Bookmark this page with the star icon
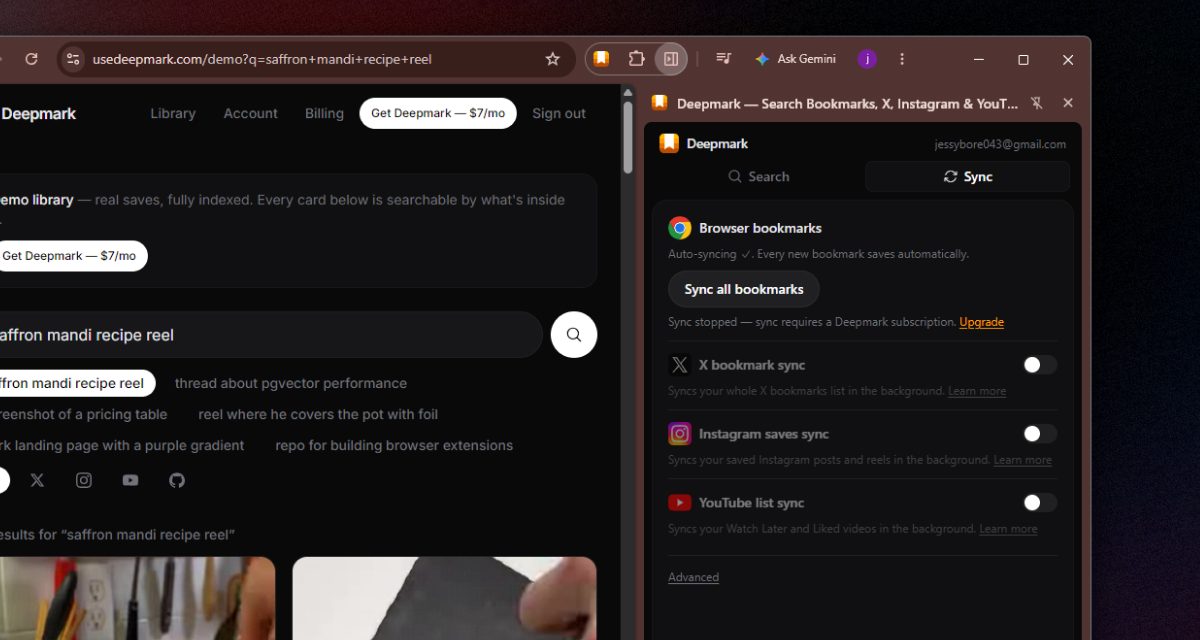 553,59
